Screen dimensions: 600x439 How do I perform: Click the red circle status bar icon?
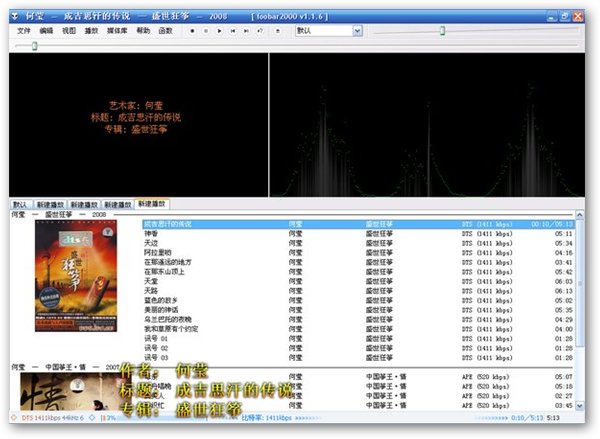(x=14, y=418)
